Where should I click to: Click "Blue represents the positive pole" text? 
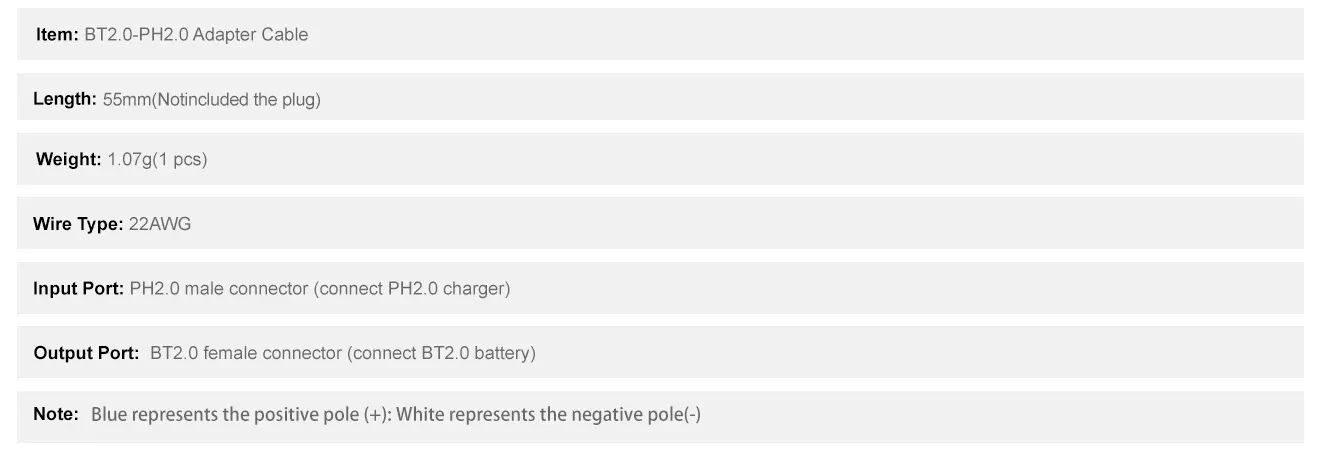(225, 414)
